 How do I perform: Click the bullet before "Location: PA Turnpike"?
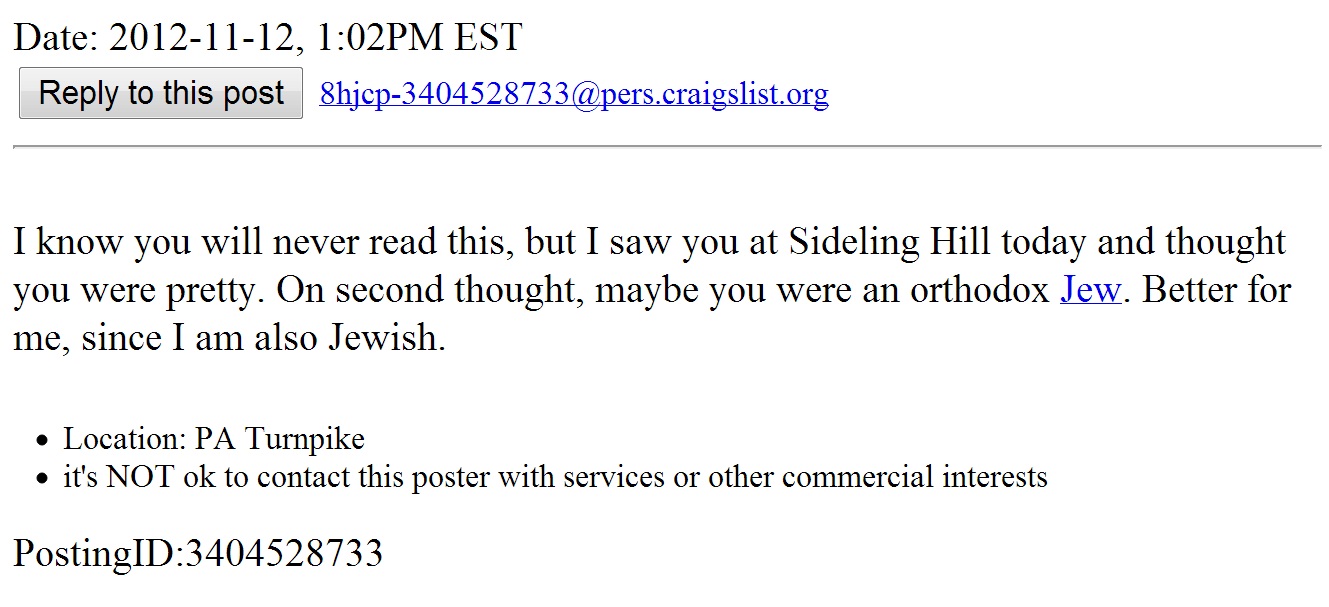pos(42,440)
